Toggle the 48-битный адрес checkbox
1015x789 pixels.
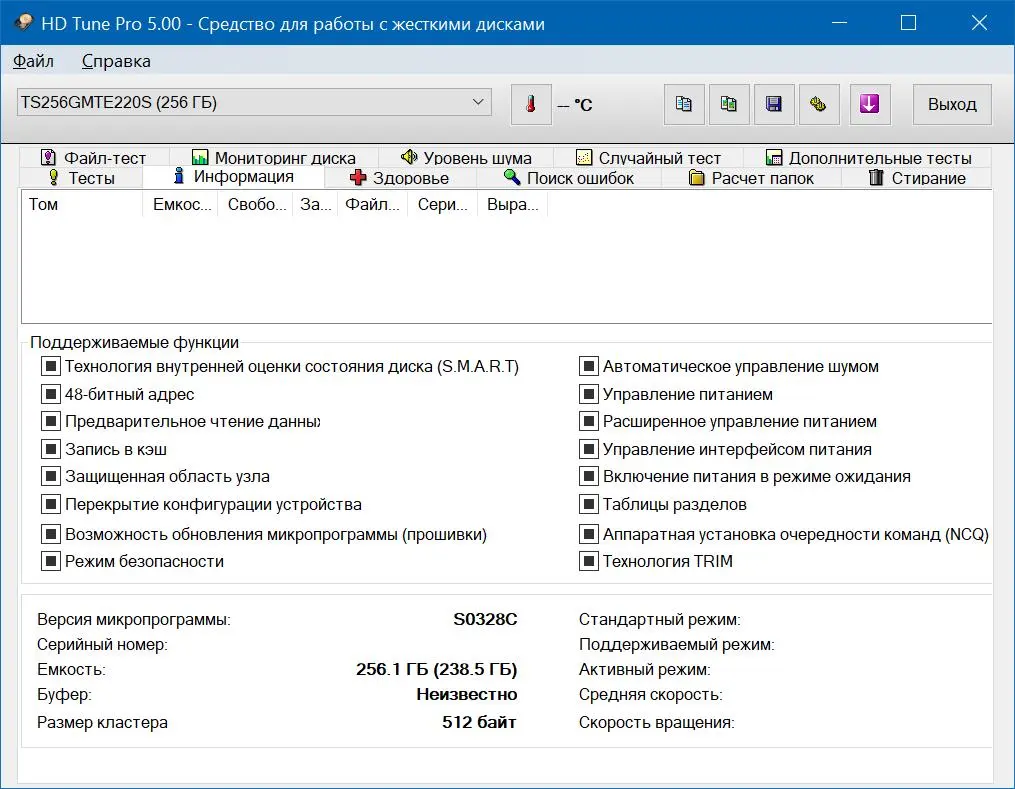(x=50, y=394)
